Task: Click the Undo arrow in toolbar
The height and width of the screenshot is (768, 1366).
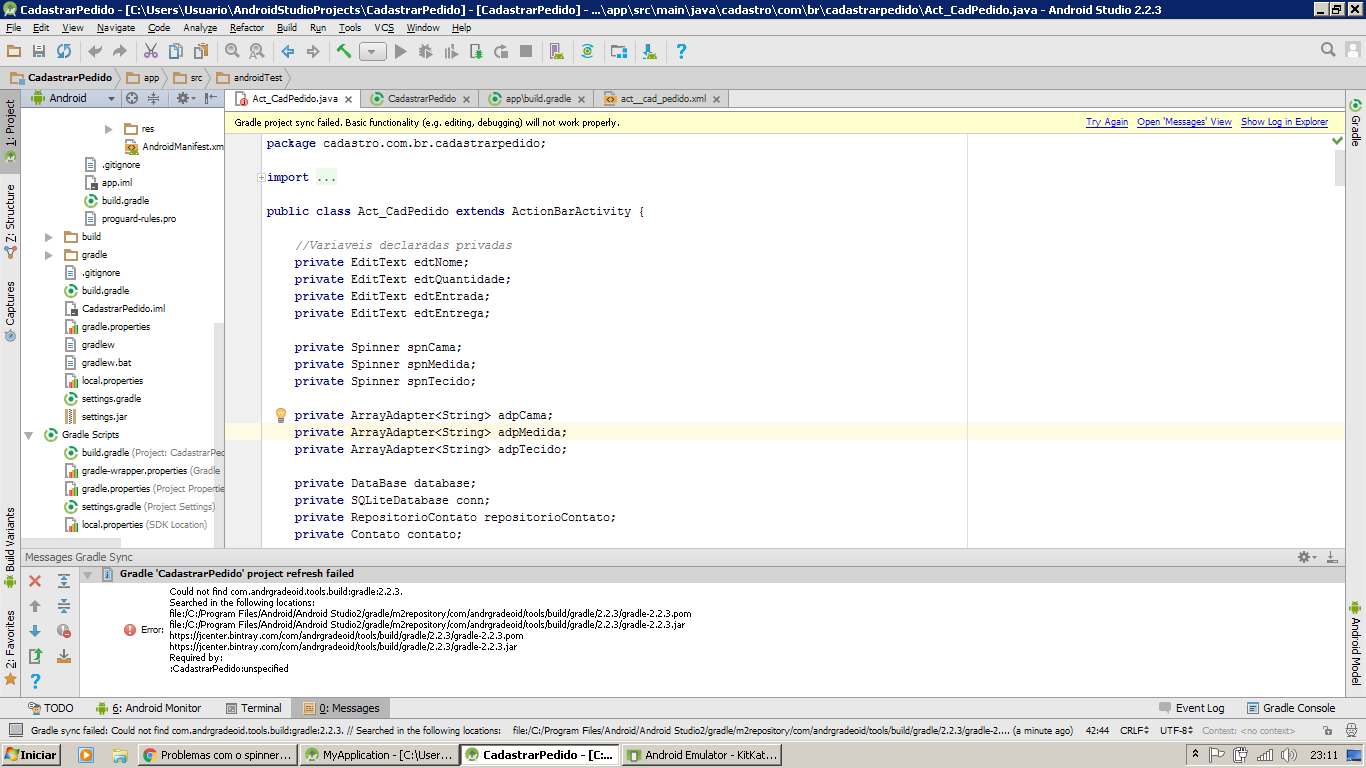Action: tap(95, 51)
